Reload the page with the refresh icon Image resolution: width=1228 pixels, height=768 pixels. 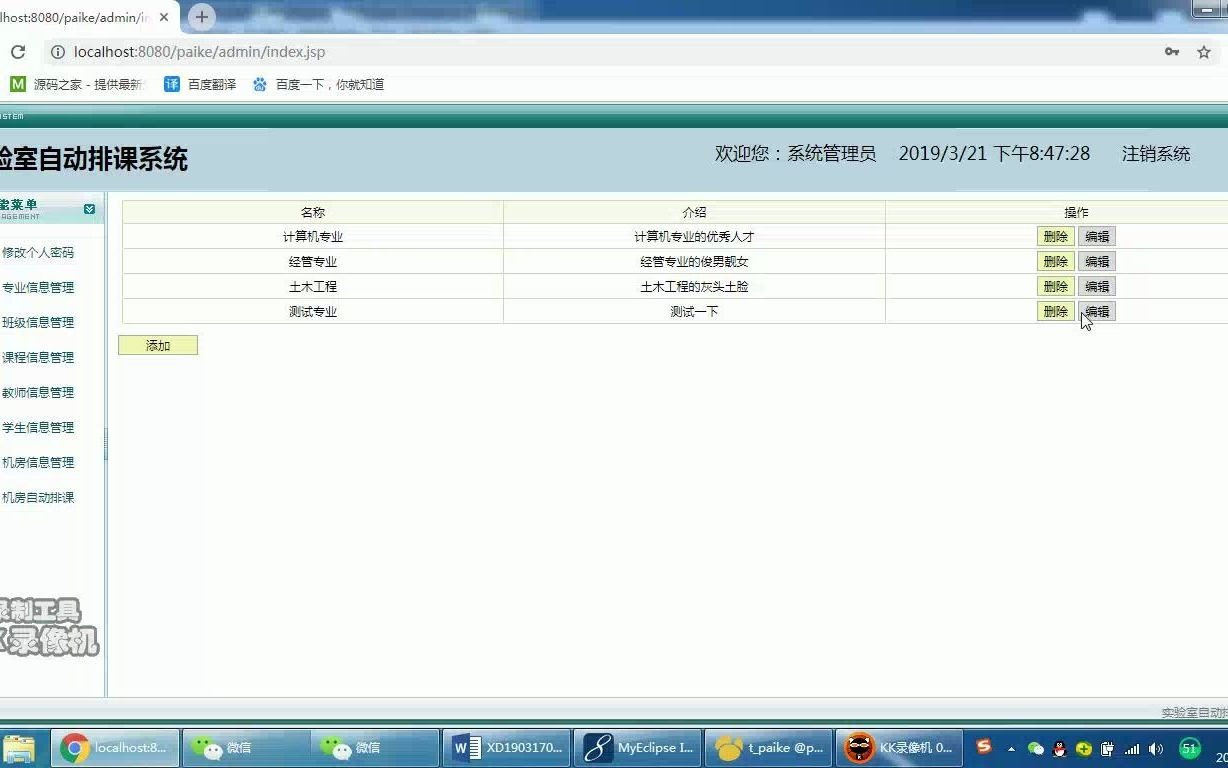tap(20, 51)
